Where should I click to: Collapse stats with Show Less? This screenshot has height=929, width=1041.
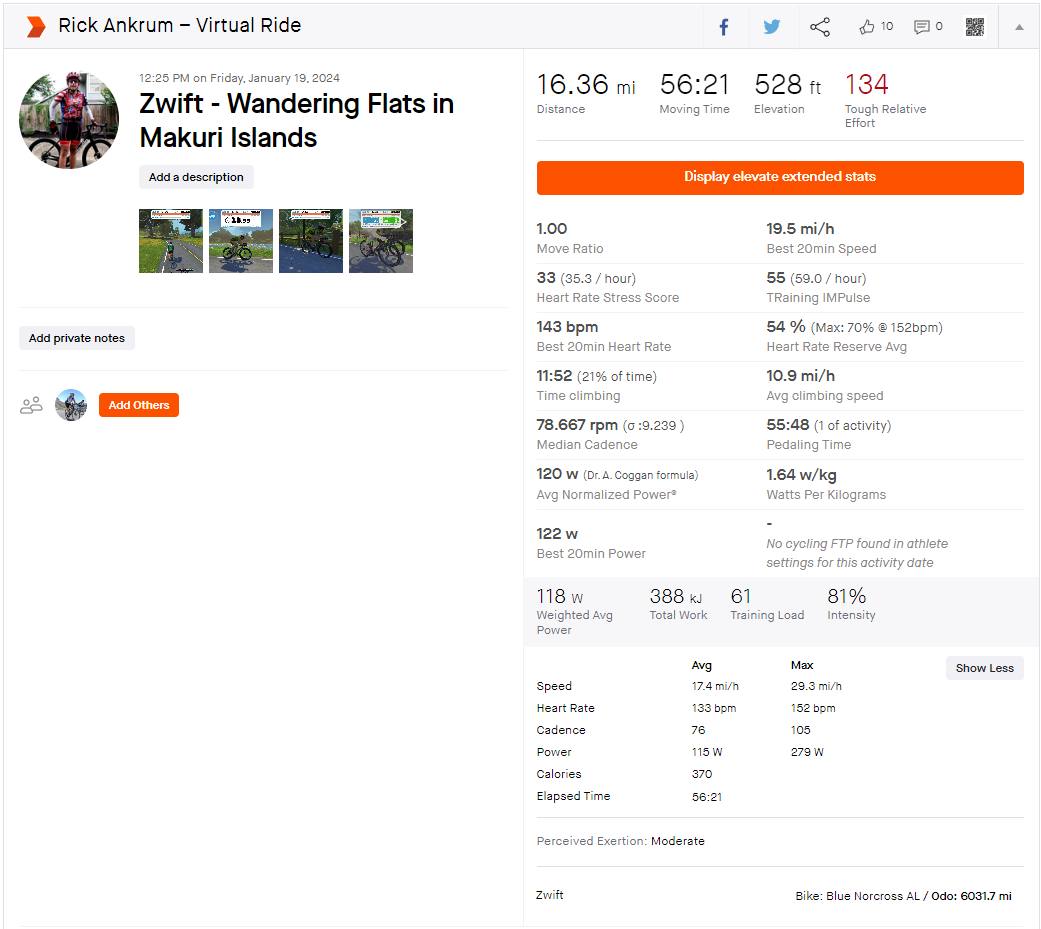click(x=985, y=668)
